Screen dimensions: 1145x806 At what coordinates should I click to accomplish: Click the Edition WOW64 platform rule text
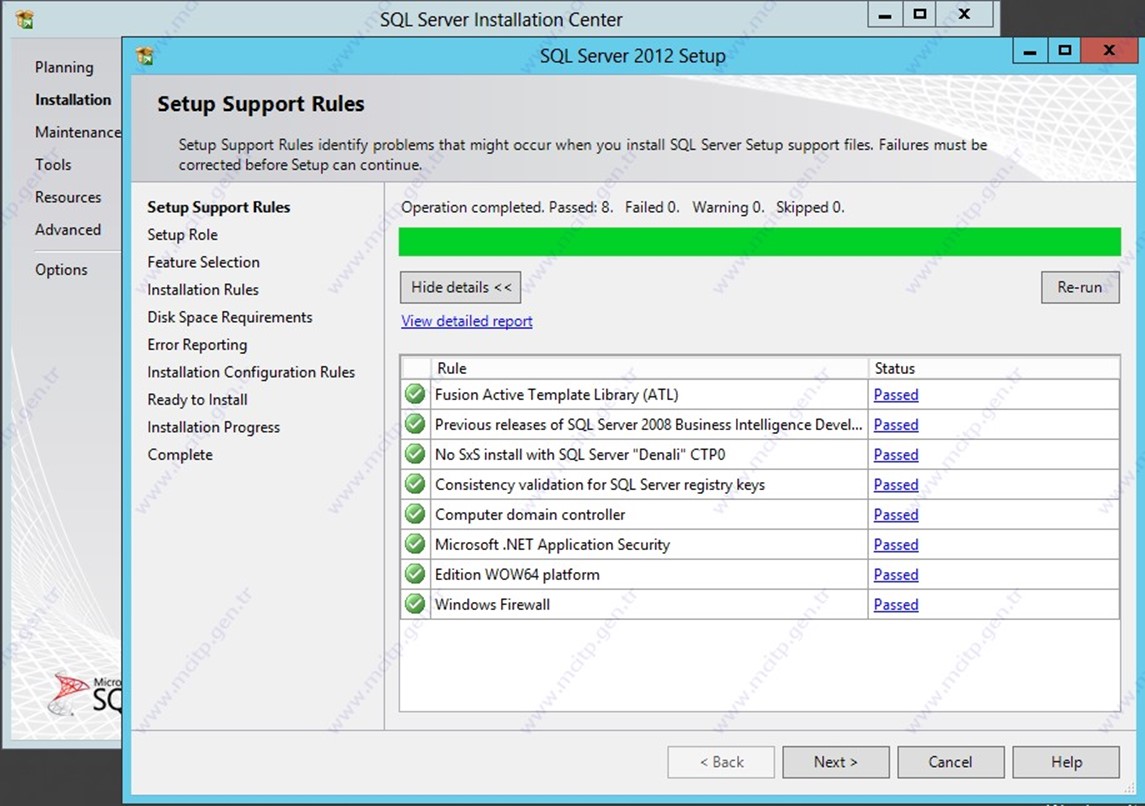[x=517, y=575]
